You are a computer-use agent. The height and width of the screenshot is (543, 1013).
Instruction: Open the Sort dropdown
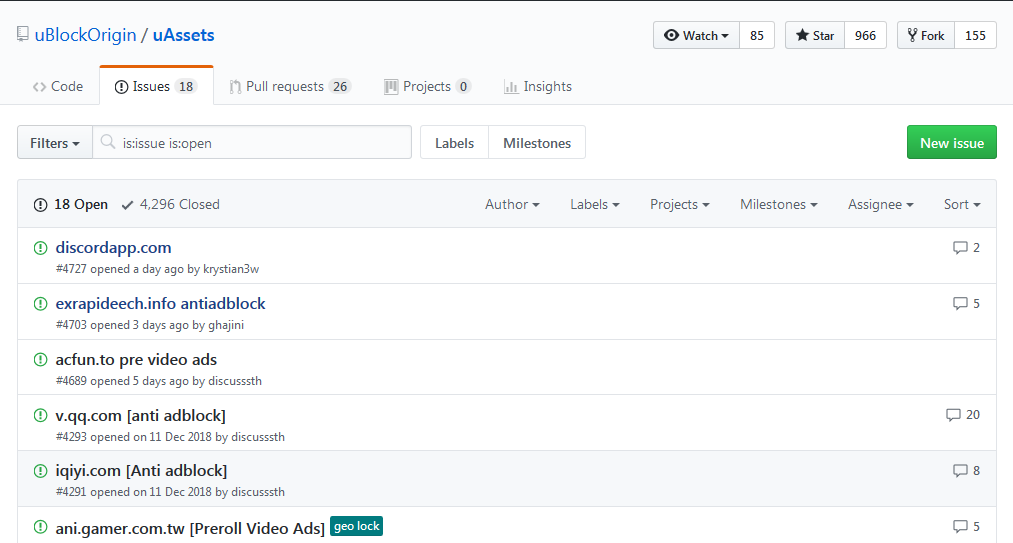point(962,205)
